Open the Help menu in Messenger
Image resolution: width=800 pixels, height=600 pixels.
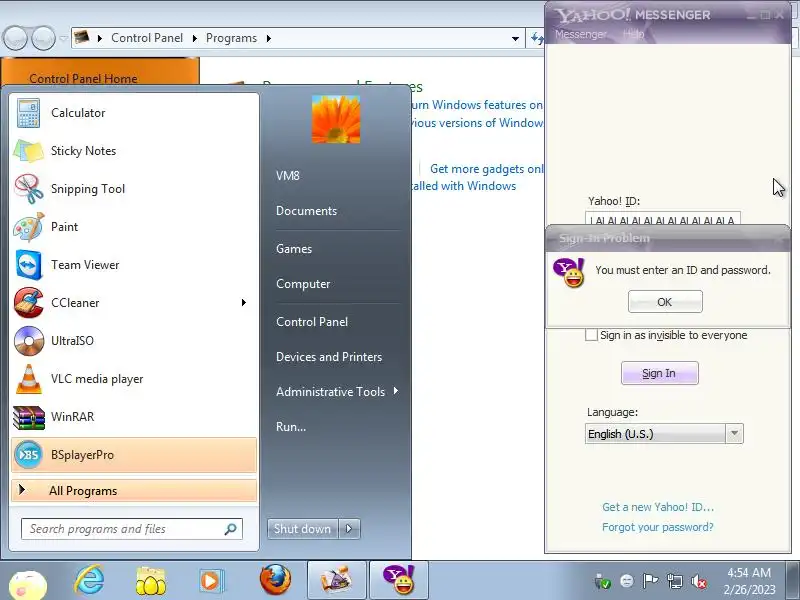click(633, 34)
